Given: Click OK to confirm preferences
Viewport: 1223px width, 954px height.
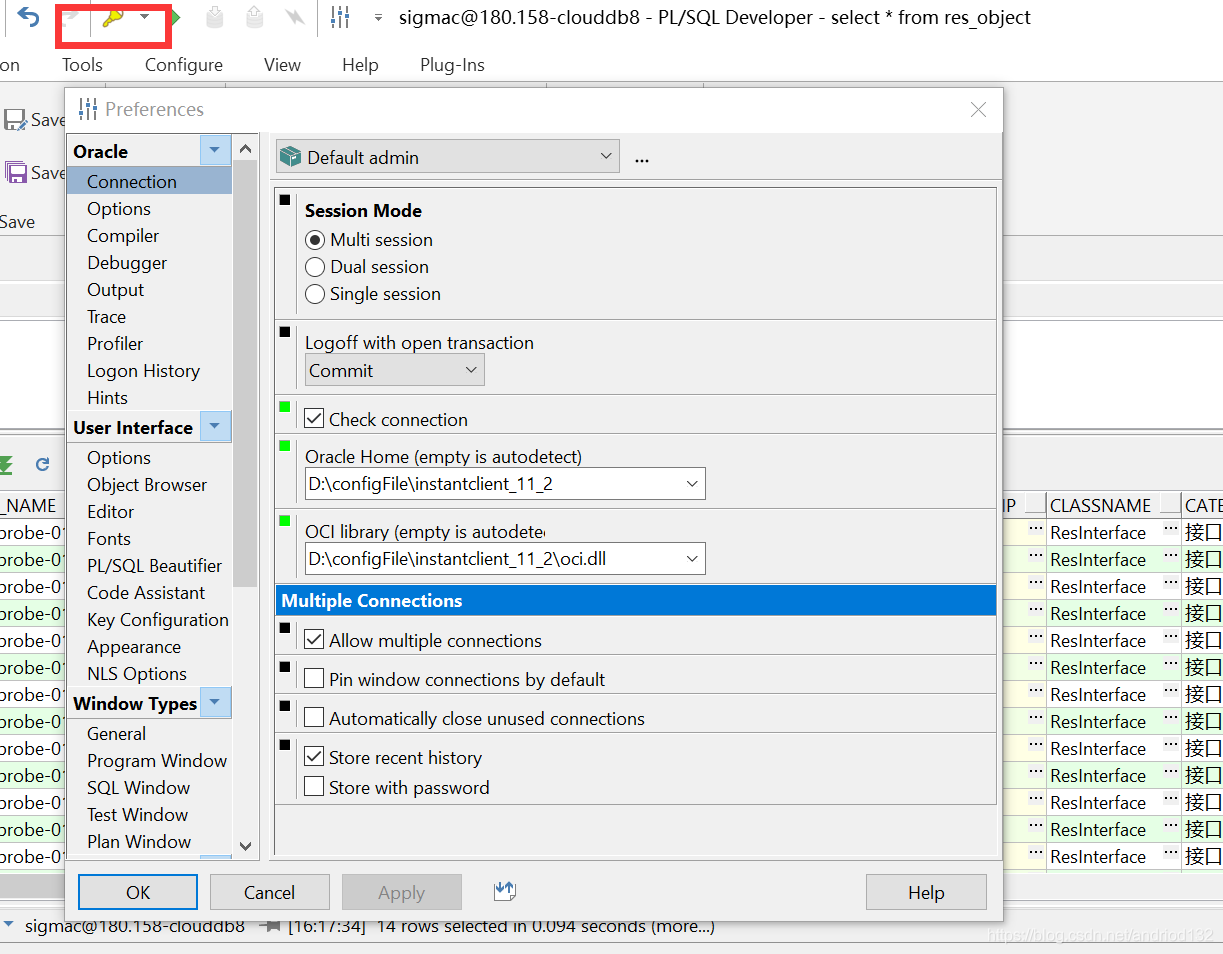Looking at the screenshot, I should 138,892.
